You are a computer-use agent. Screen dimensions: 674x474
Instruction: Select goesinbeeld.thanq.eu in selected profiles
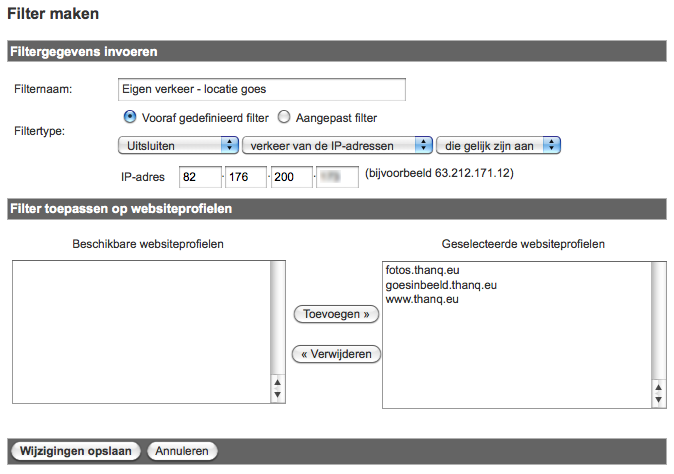coord(440,284)
